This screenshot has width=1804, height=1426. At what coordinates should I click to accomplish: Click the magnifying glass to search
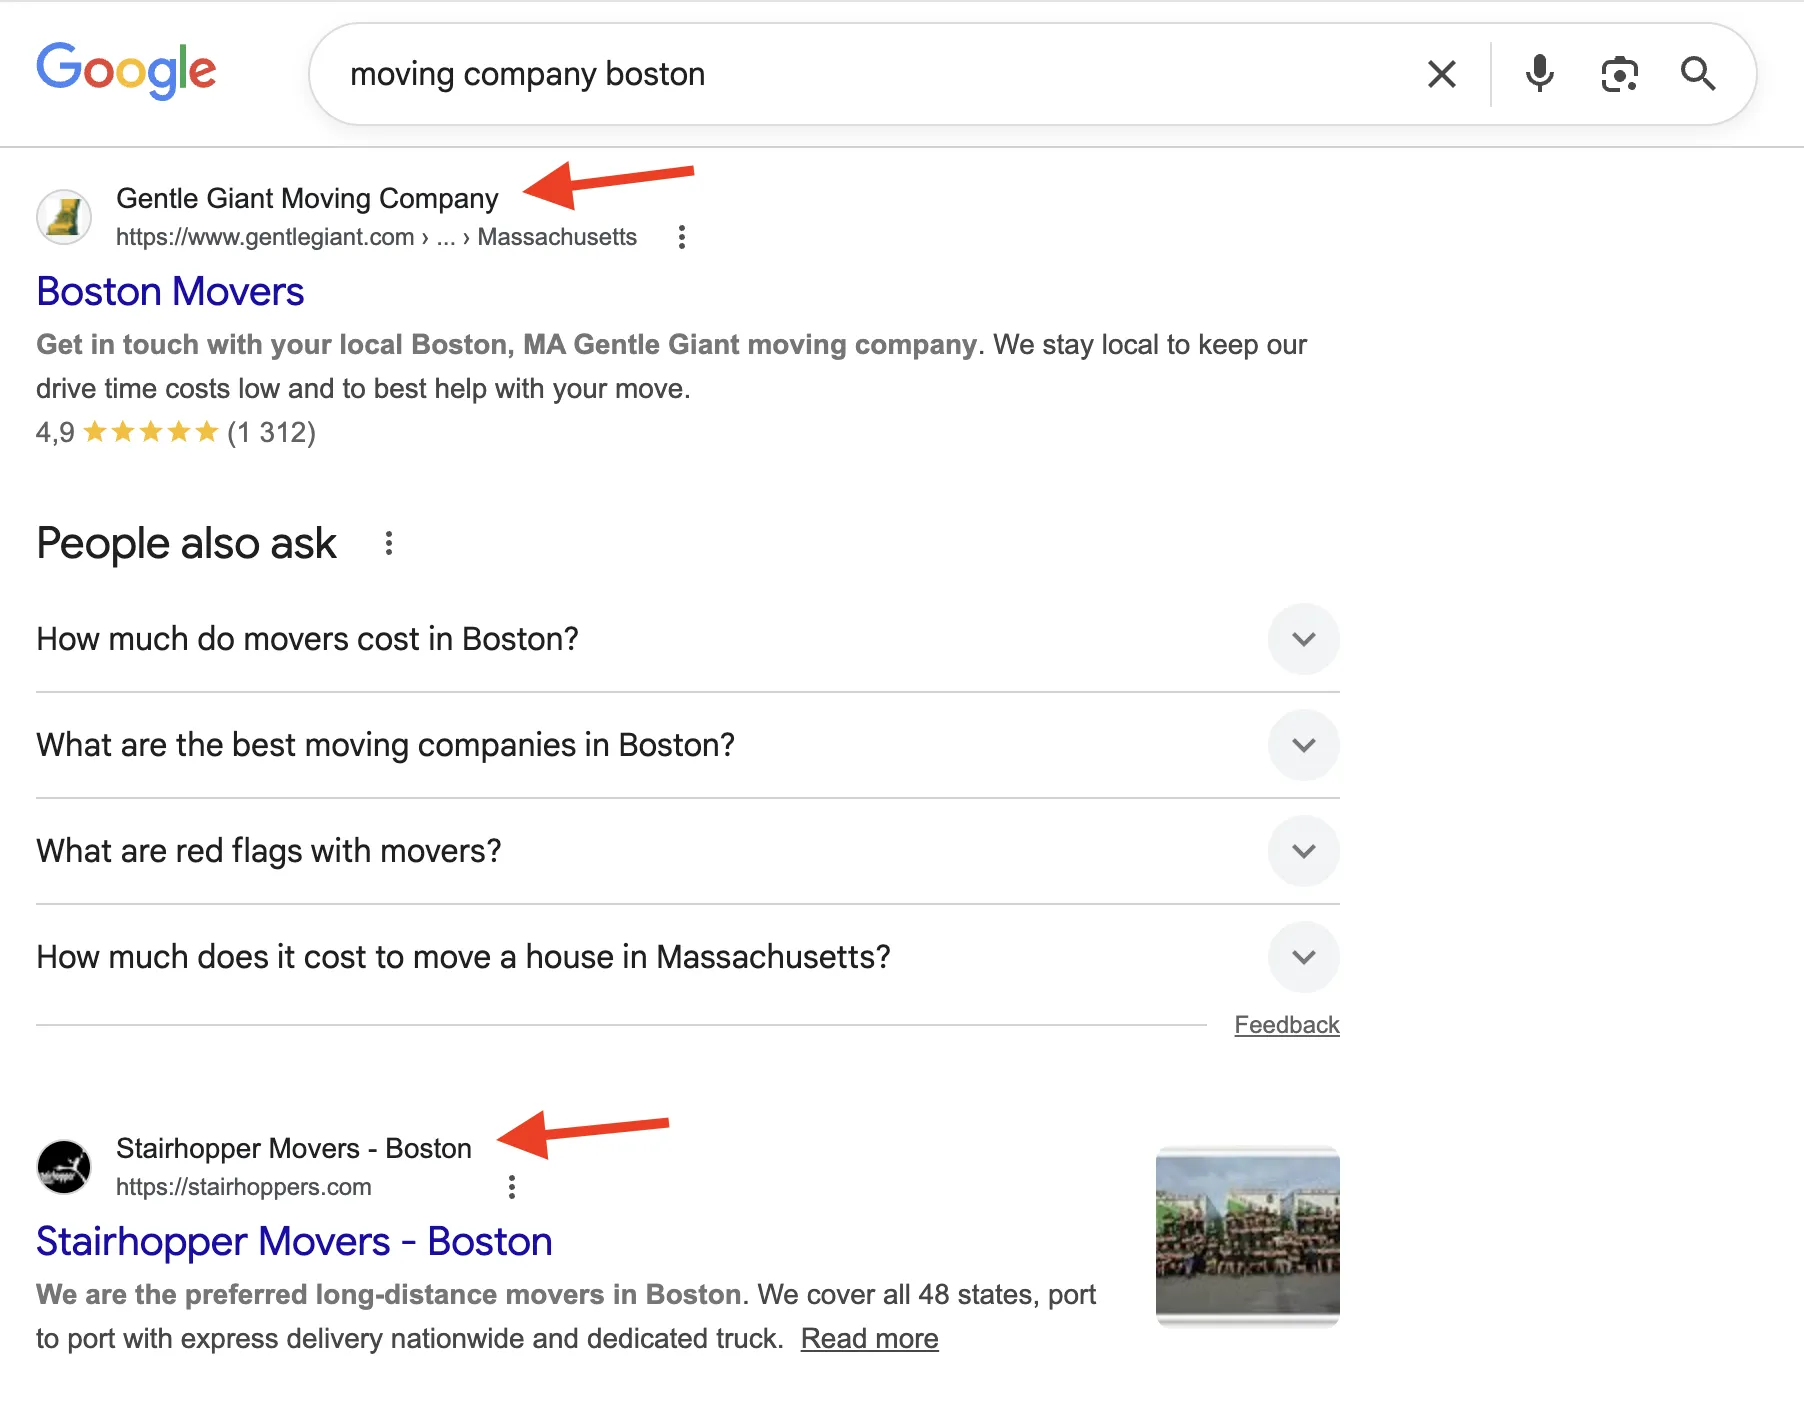point(1698,73)
